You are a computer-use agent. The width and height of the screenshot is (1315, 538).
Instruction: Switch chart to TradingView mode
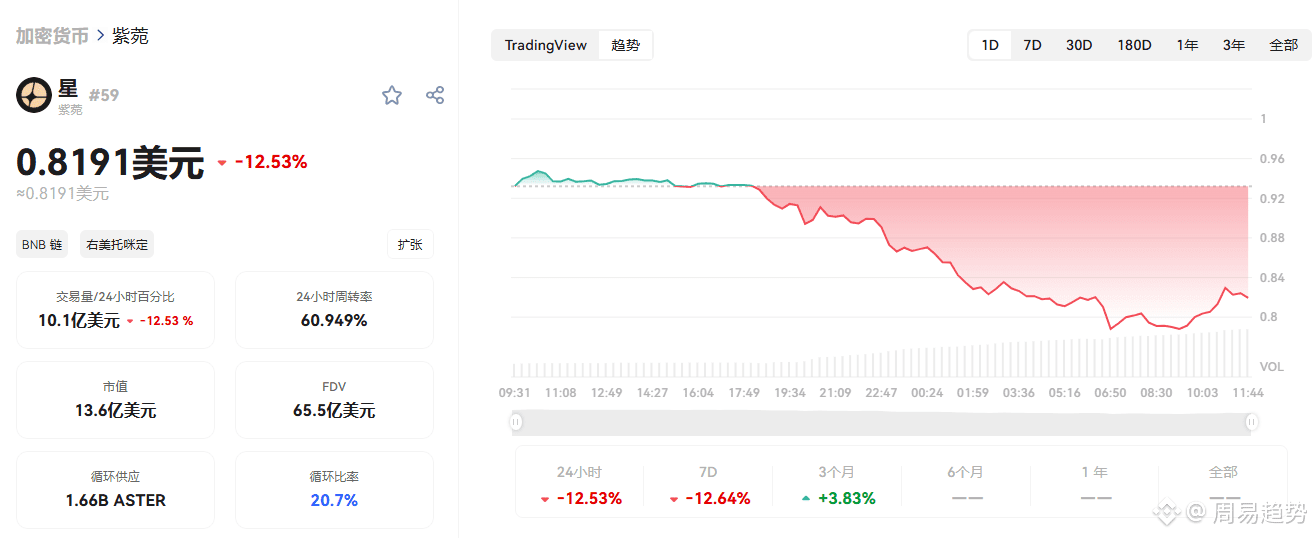click(545, 45)
